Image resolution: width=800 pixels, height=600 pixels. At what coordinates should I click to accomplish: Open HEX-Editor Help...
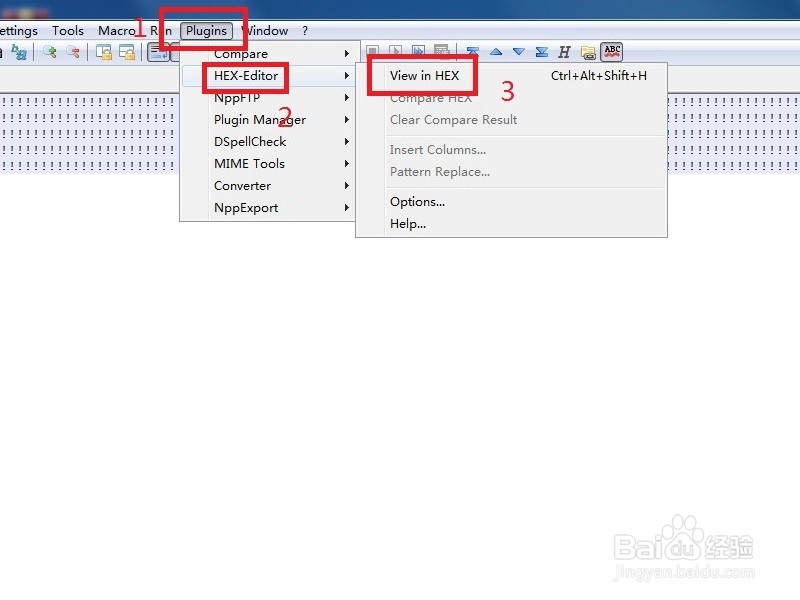coord(511,223)
